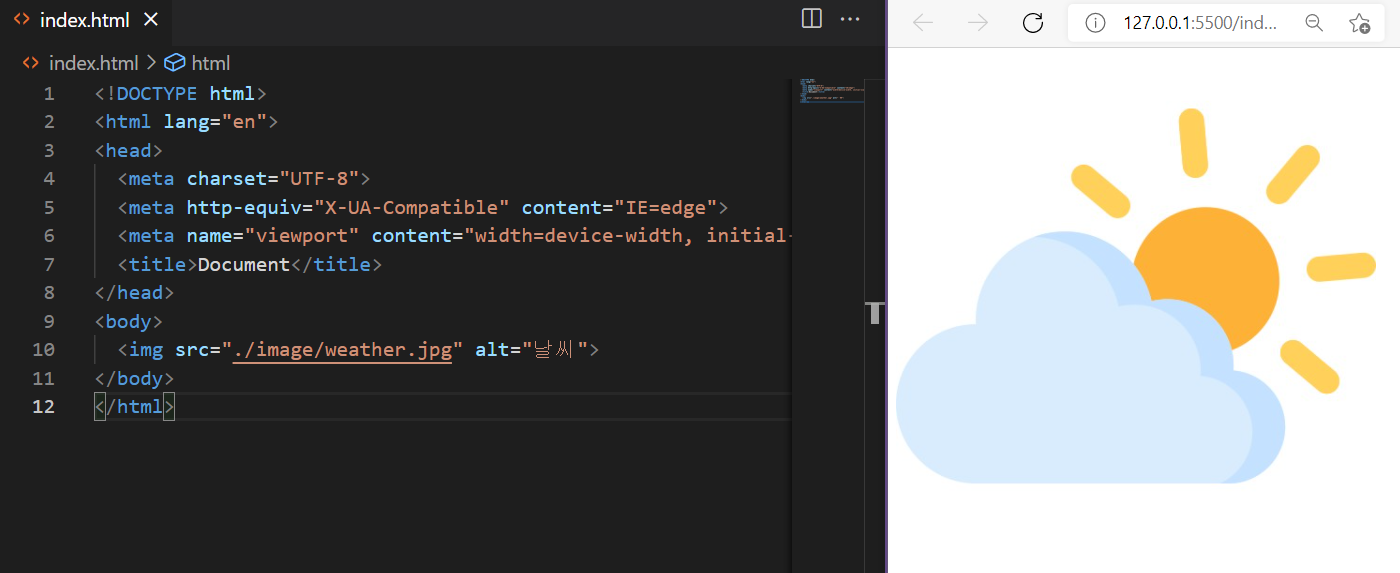Add this page to favorites star
Screen dimensions: 1400x573
point(1359,23)
